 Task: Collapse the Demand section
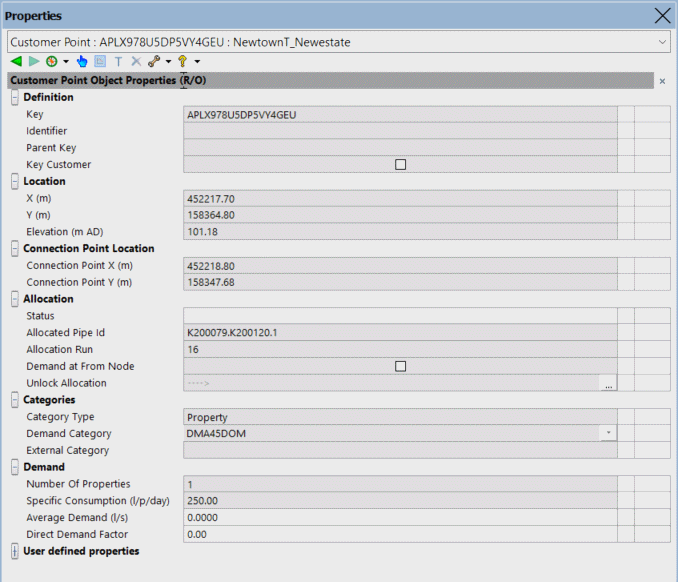coord(15,467)
